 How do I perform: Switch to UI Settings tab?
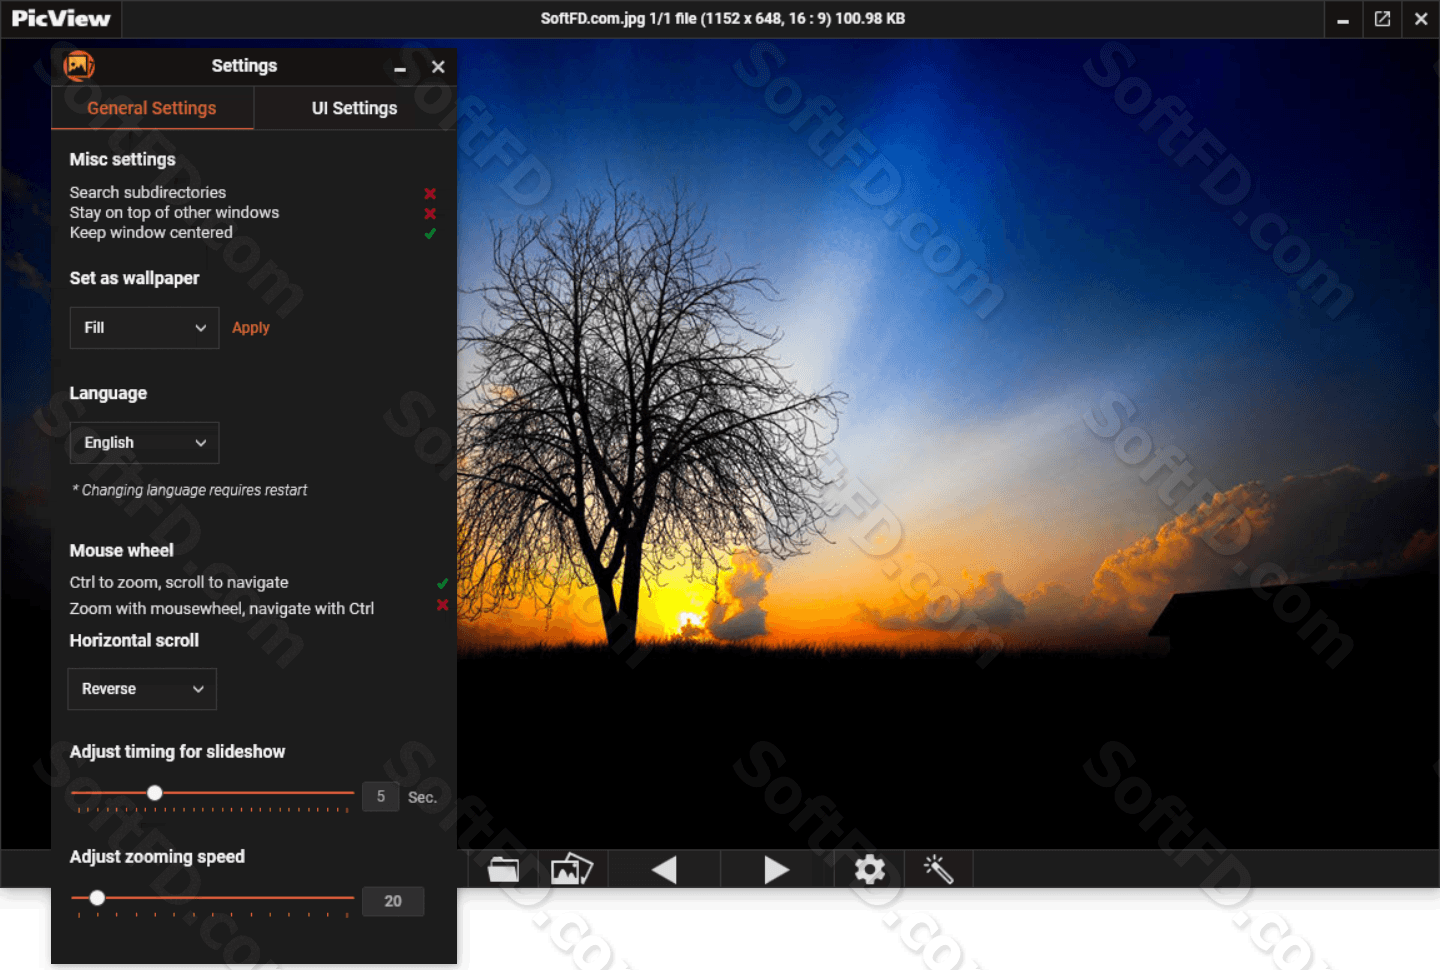click(355, 108)
